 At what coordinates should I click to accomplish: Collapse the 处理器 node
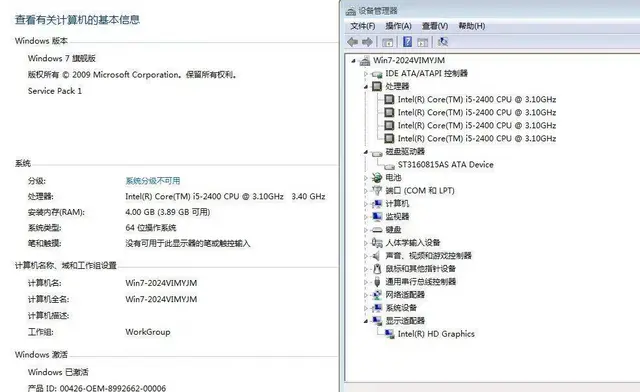(x=366, y=87)
